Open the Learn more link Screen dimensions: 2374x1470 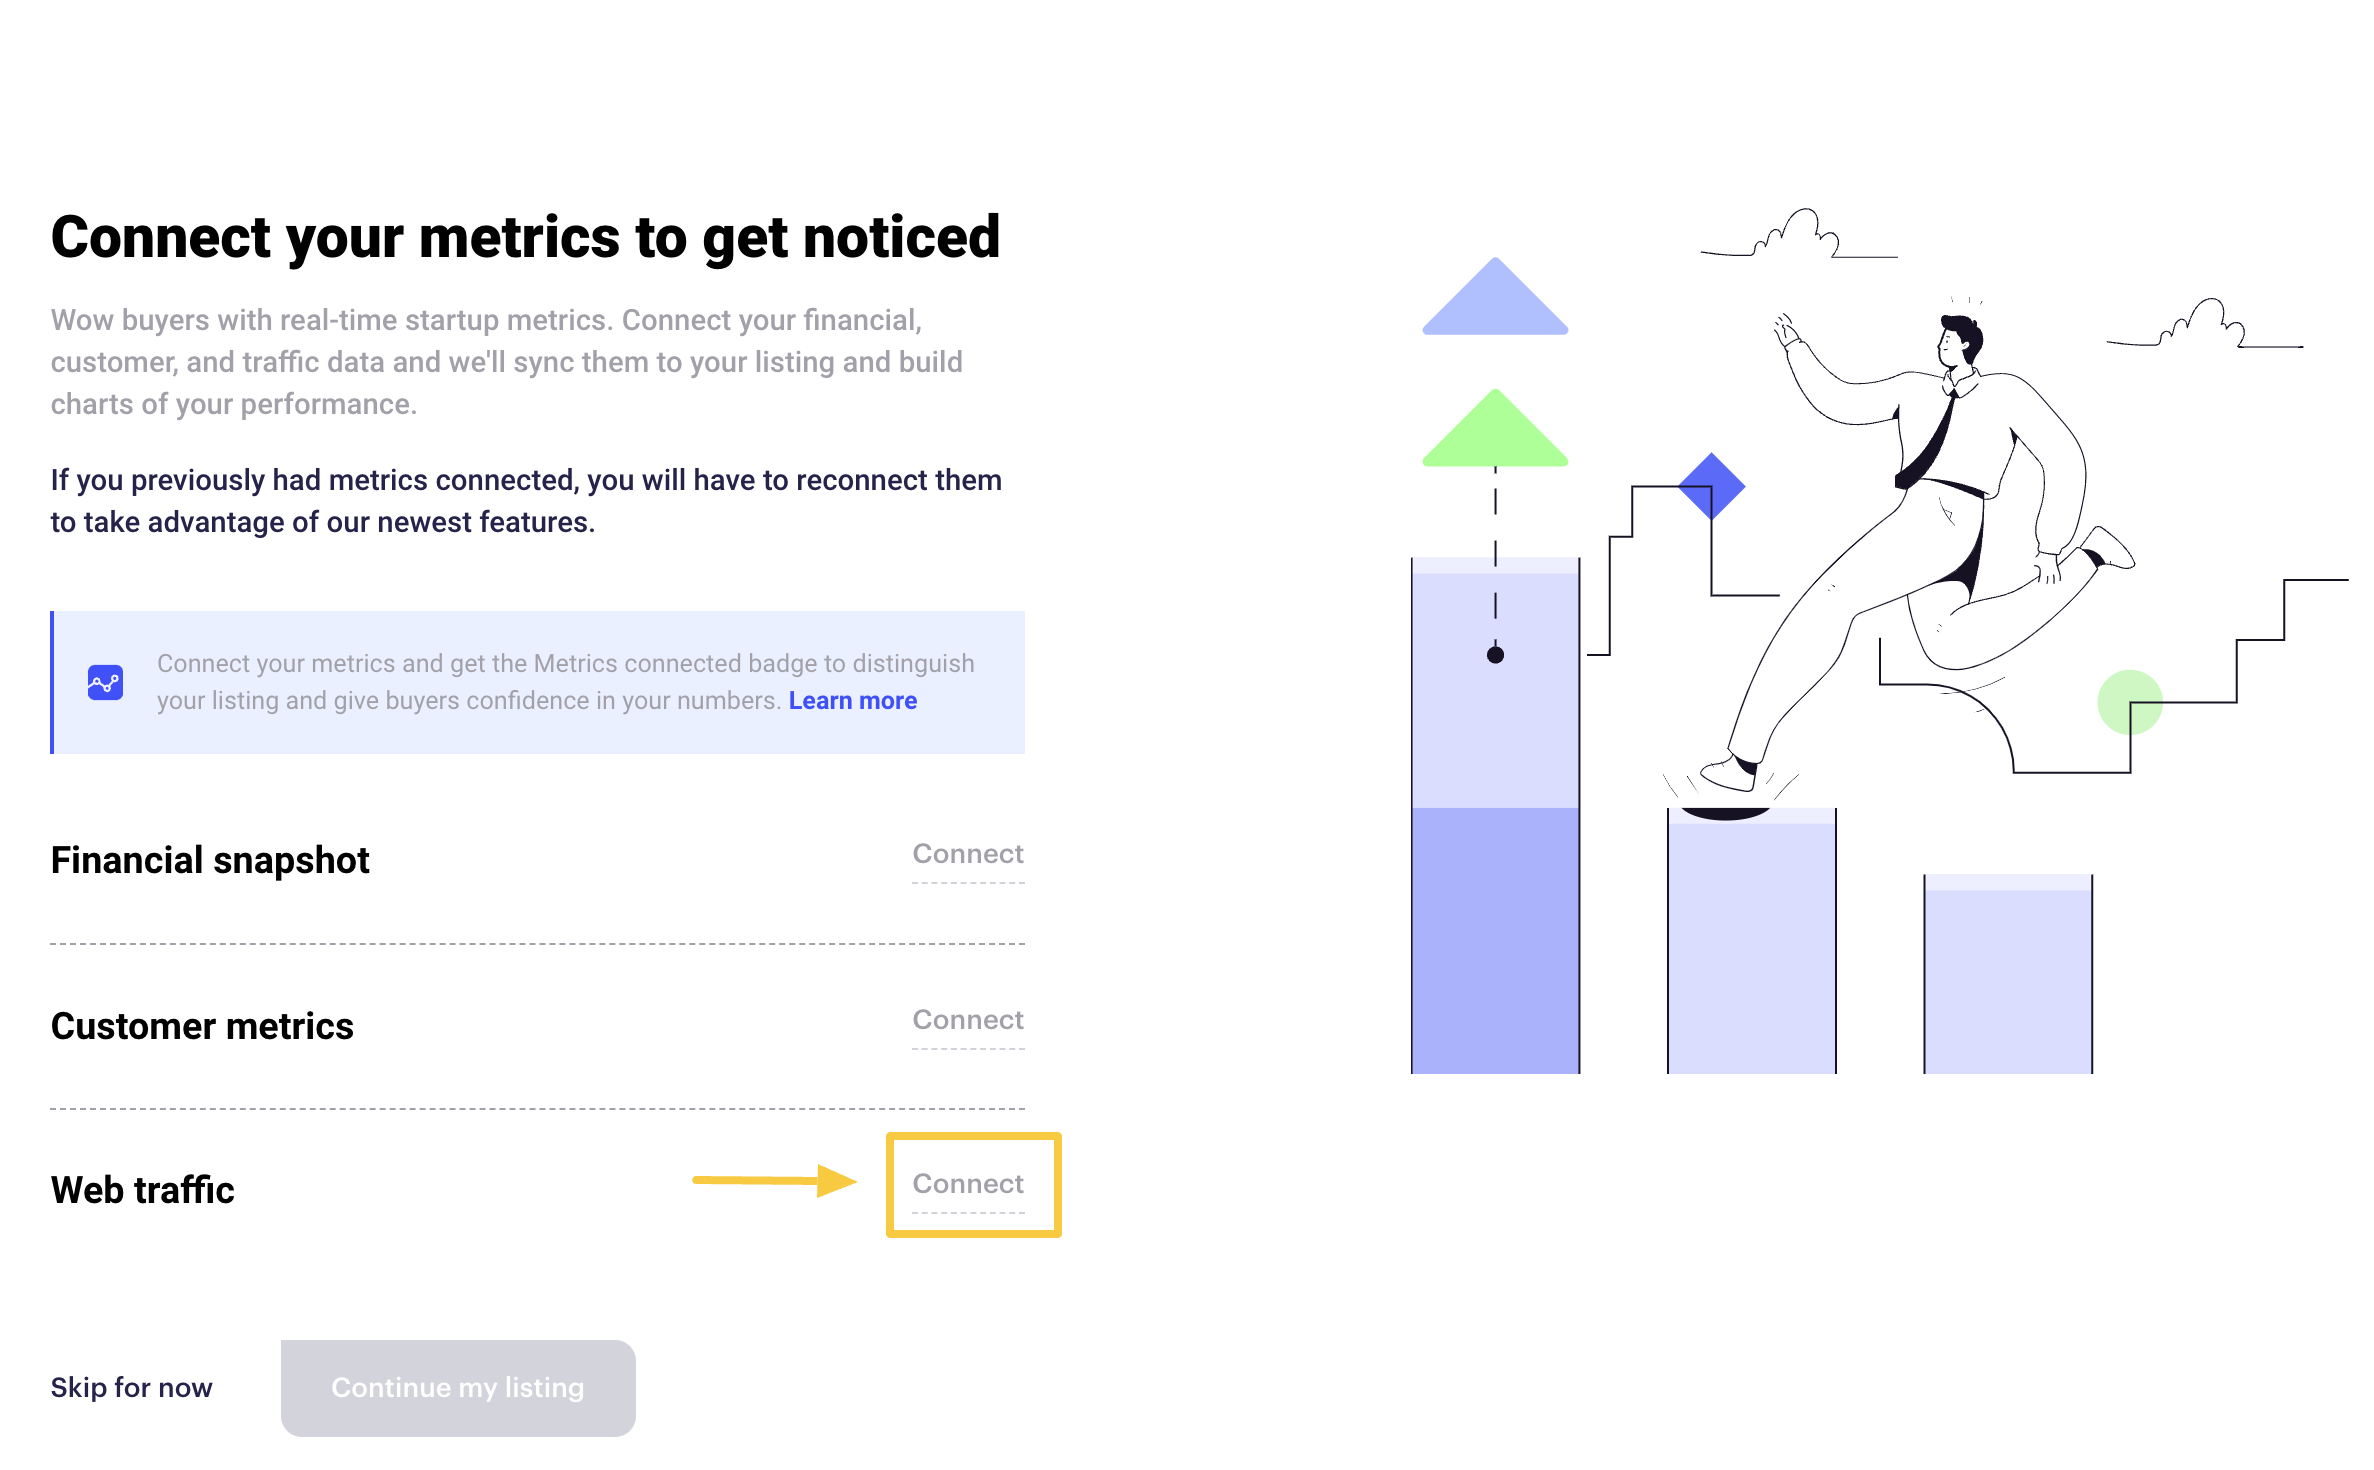tap(853, 701)
